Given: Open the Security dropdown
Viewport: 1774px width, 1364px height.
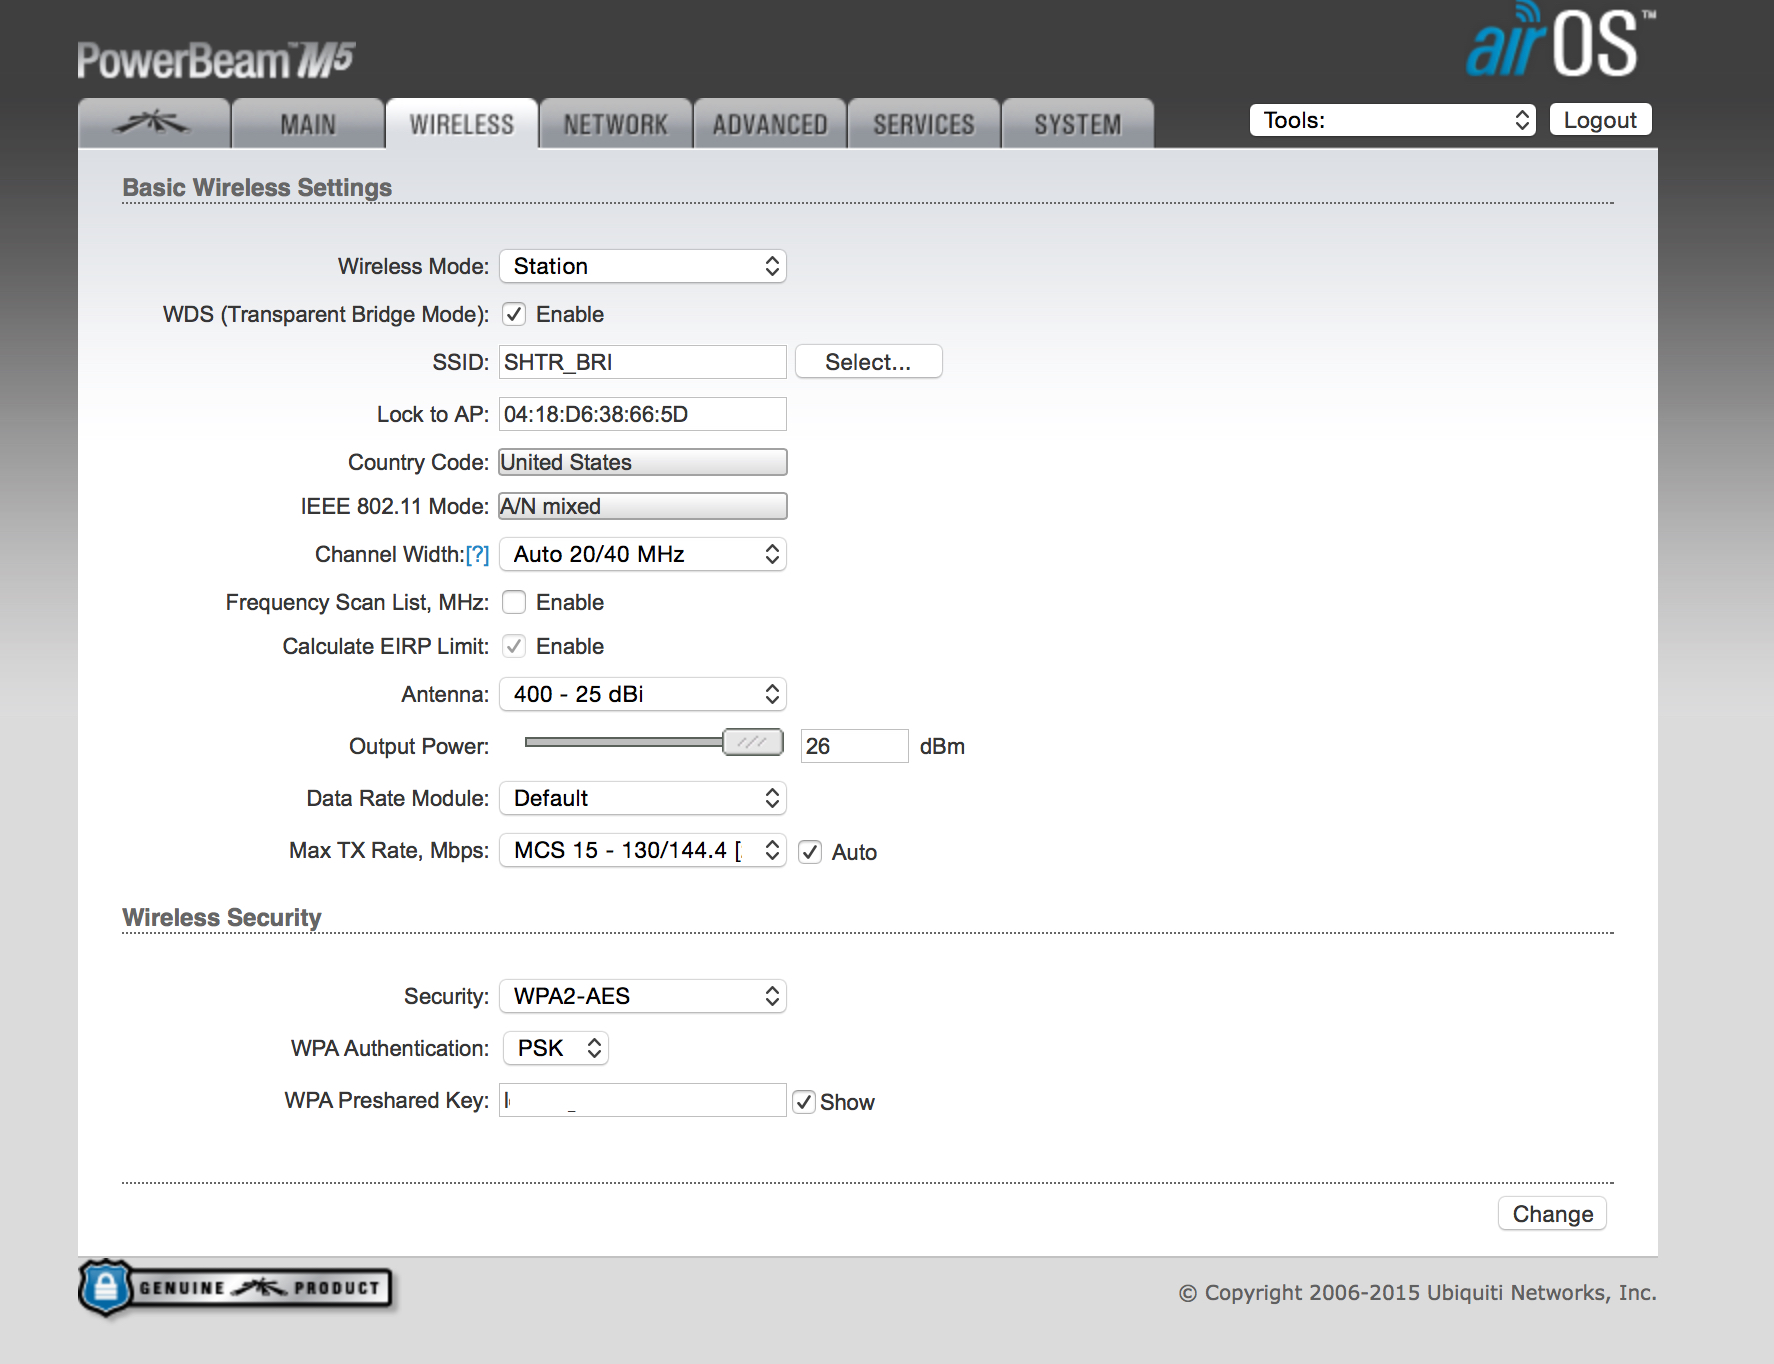Looking at the screenshot, I should click(643, 996).
